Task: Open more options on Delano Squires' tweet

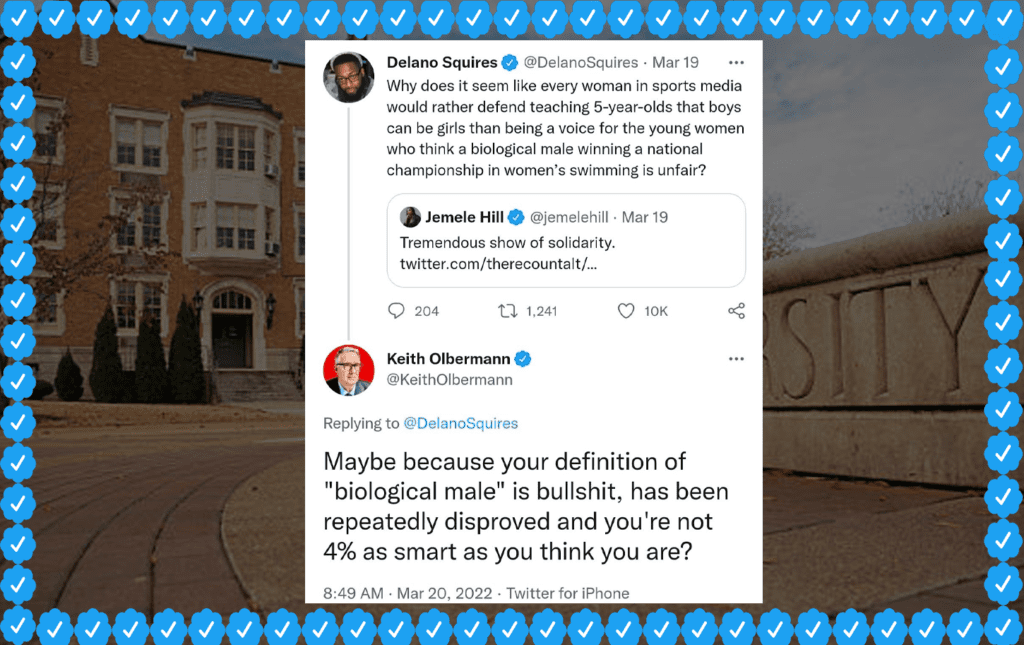Action: point(736,63)
